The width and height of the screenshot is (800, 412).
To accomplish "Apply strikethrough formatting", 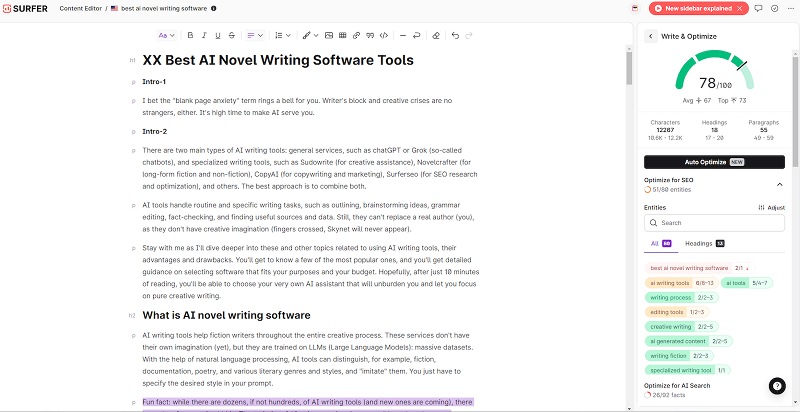I will pyautogui.click(x=232, y=36).
